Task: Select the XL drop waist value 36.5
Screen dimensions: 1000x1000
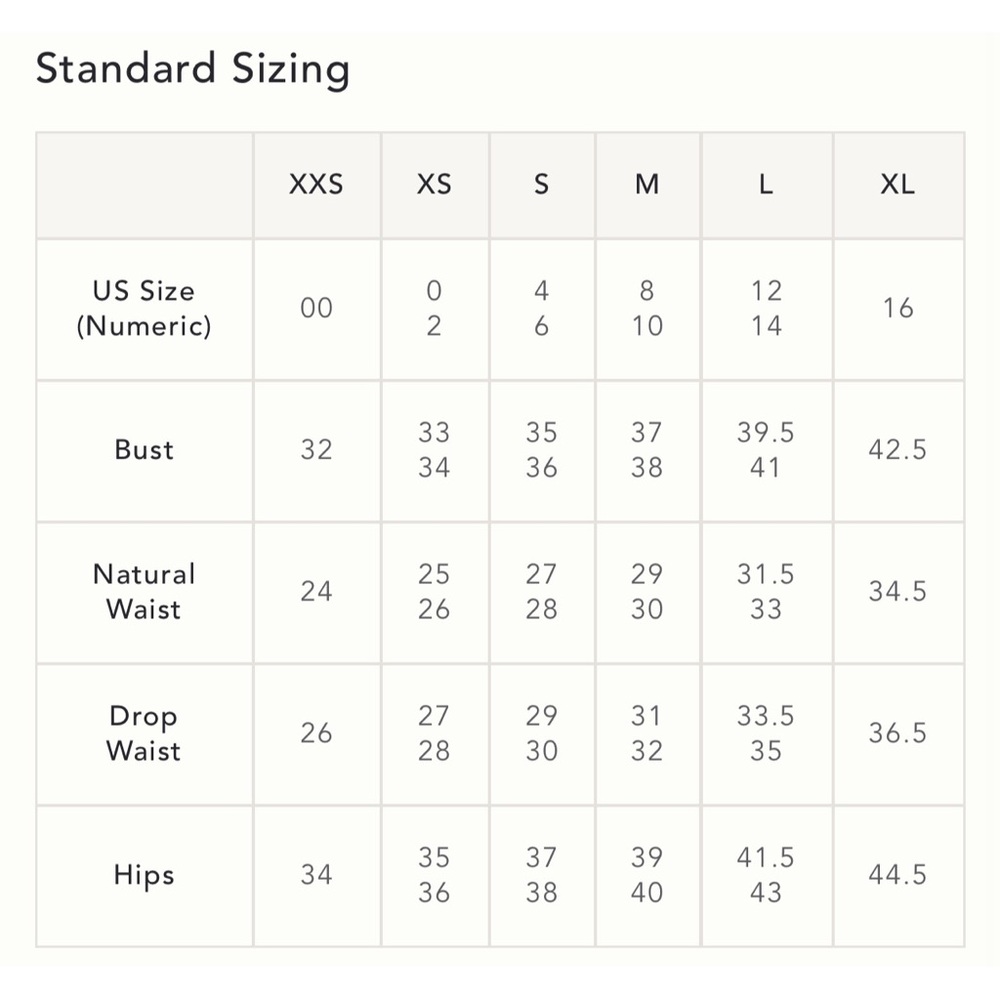Action: 898,733
